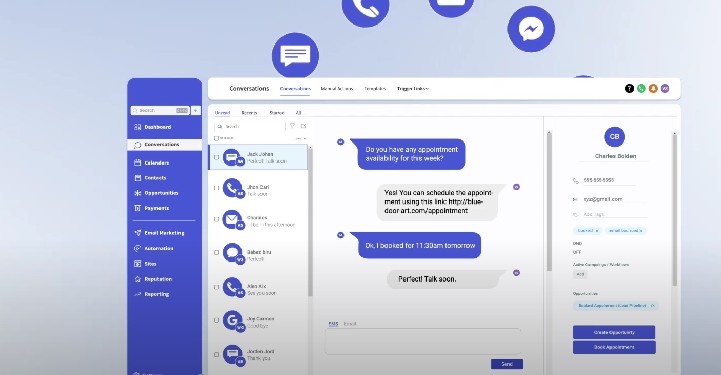Click the Send button

pyautogui.click(x=507, y=364)
